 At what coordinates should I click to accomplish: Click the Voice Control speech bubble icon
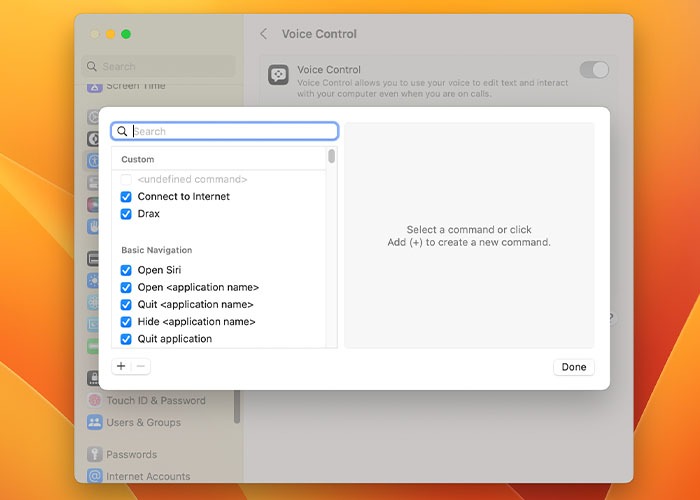279,75
